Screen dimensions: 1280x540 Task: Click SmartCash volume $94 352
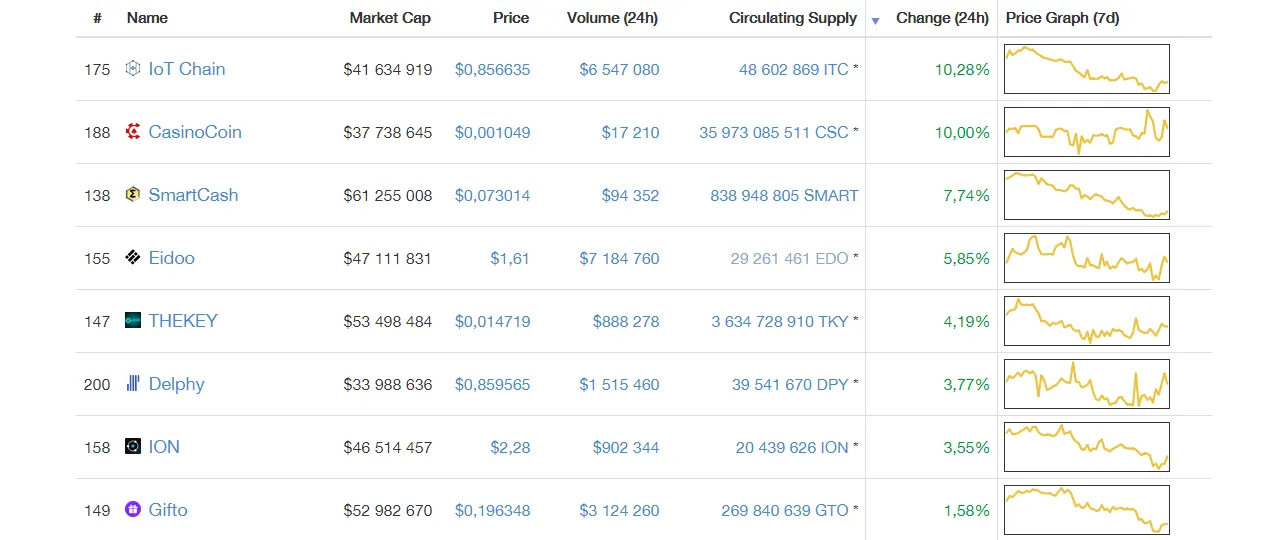pyautogui.click(x=631, y=196)
